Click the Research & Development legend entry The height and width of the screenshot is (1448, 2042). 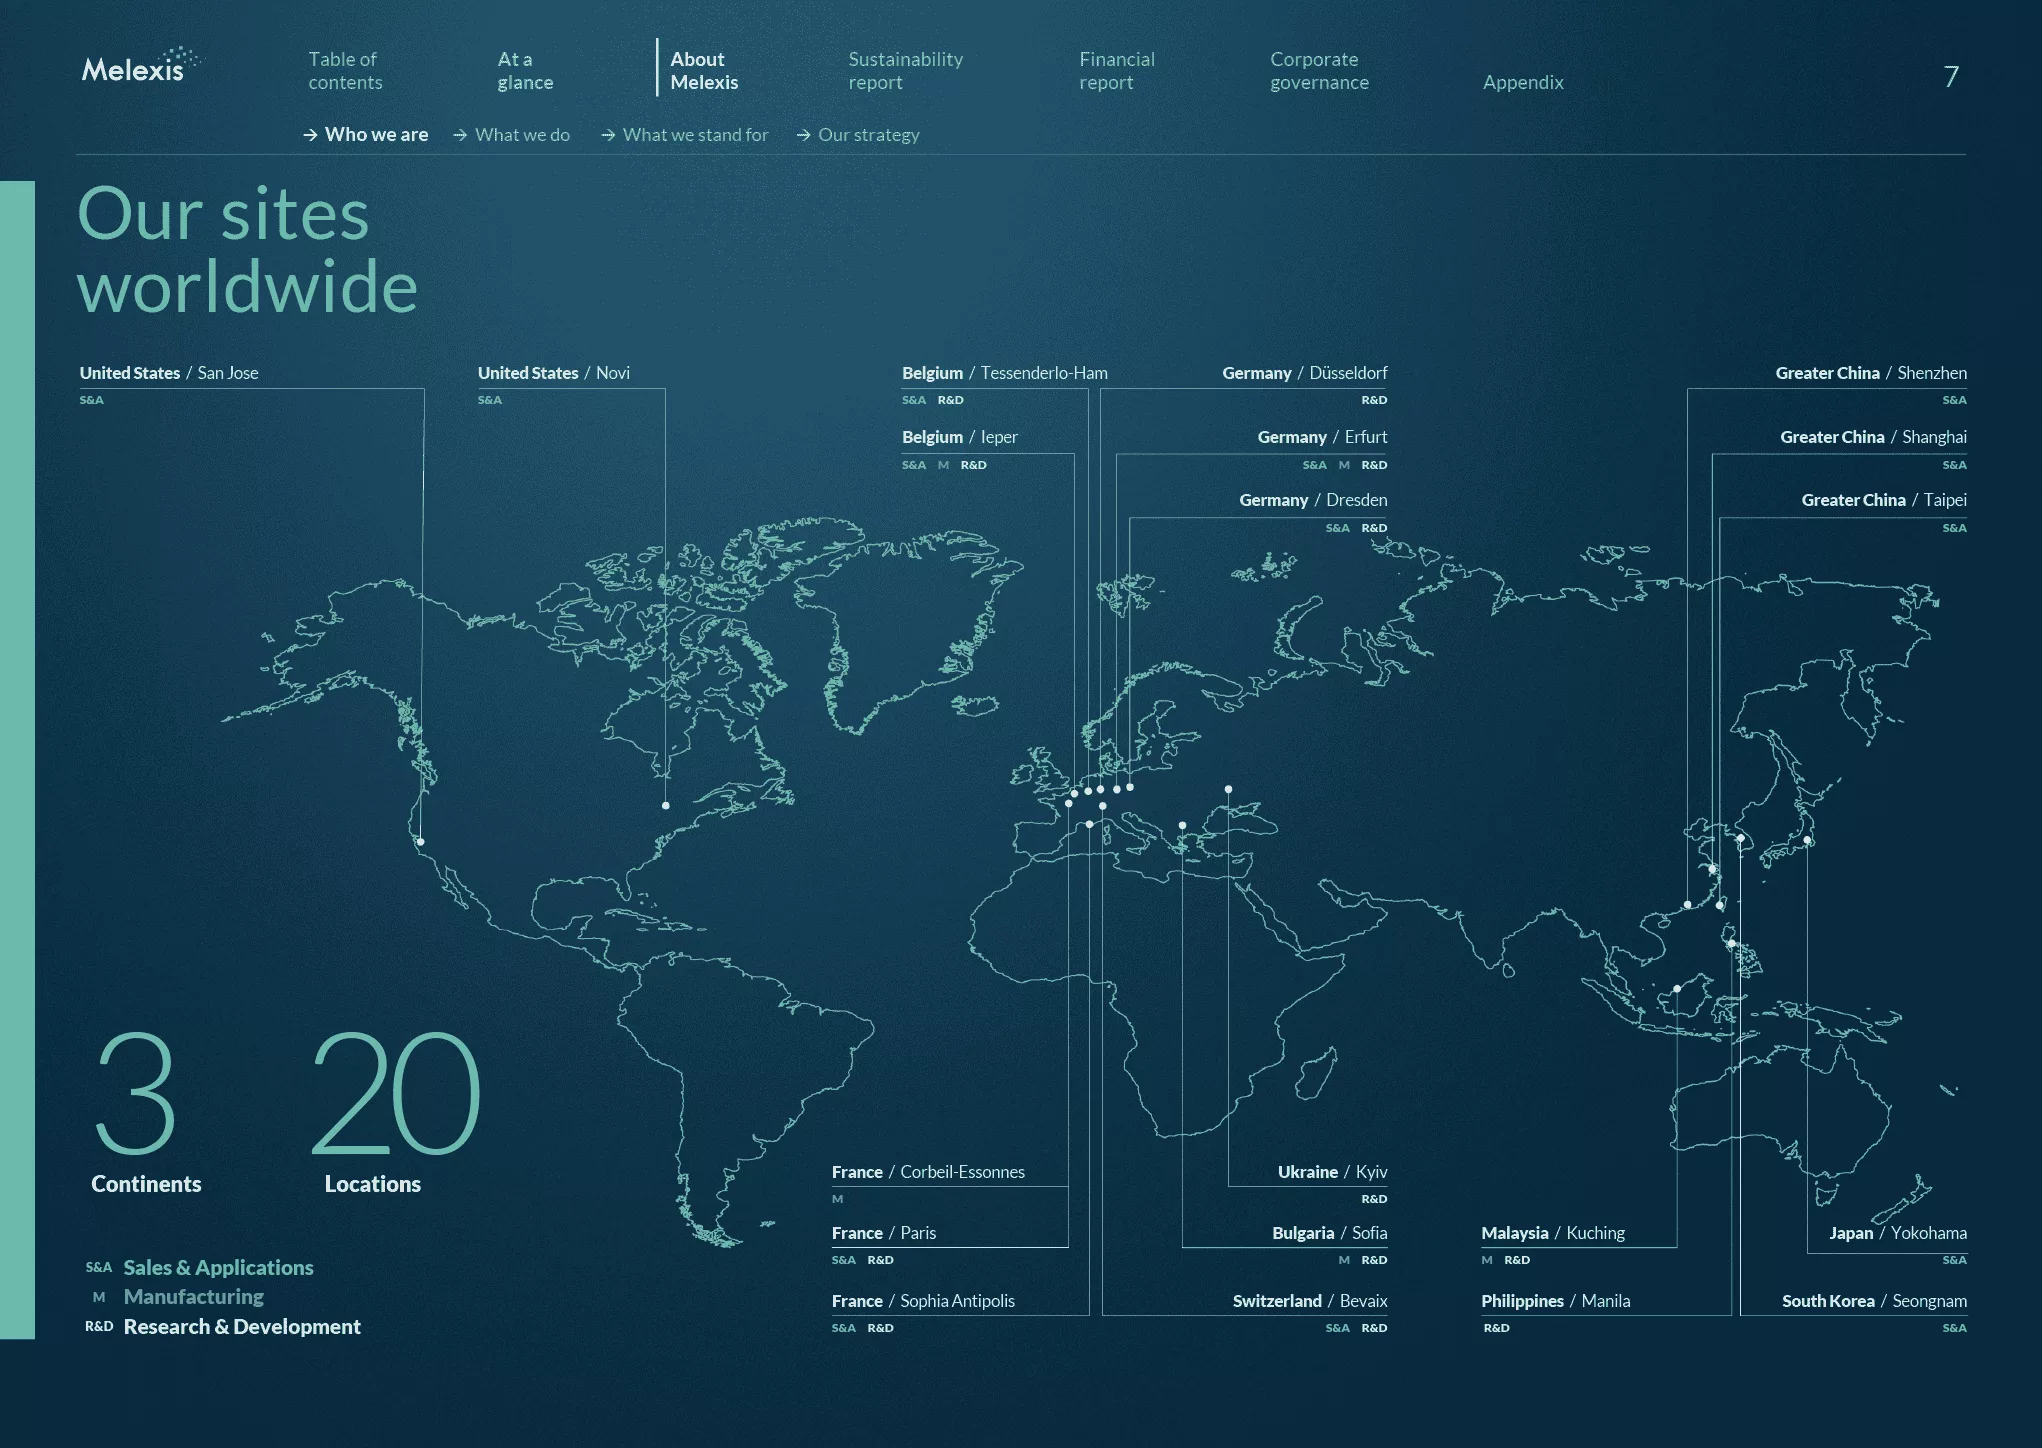pyautogui.click(x=223, y=1327)
